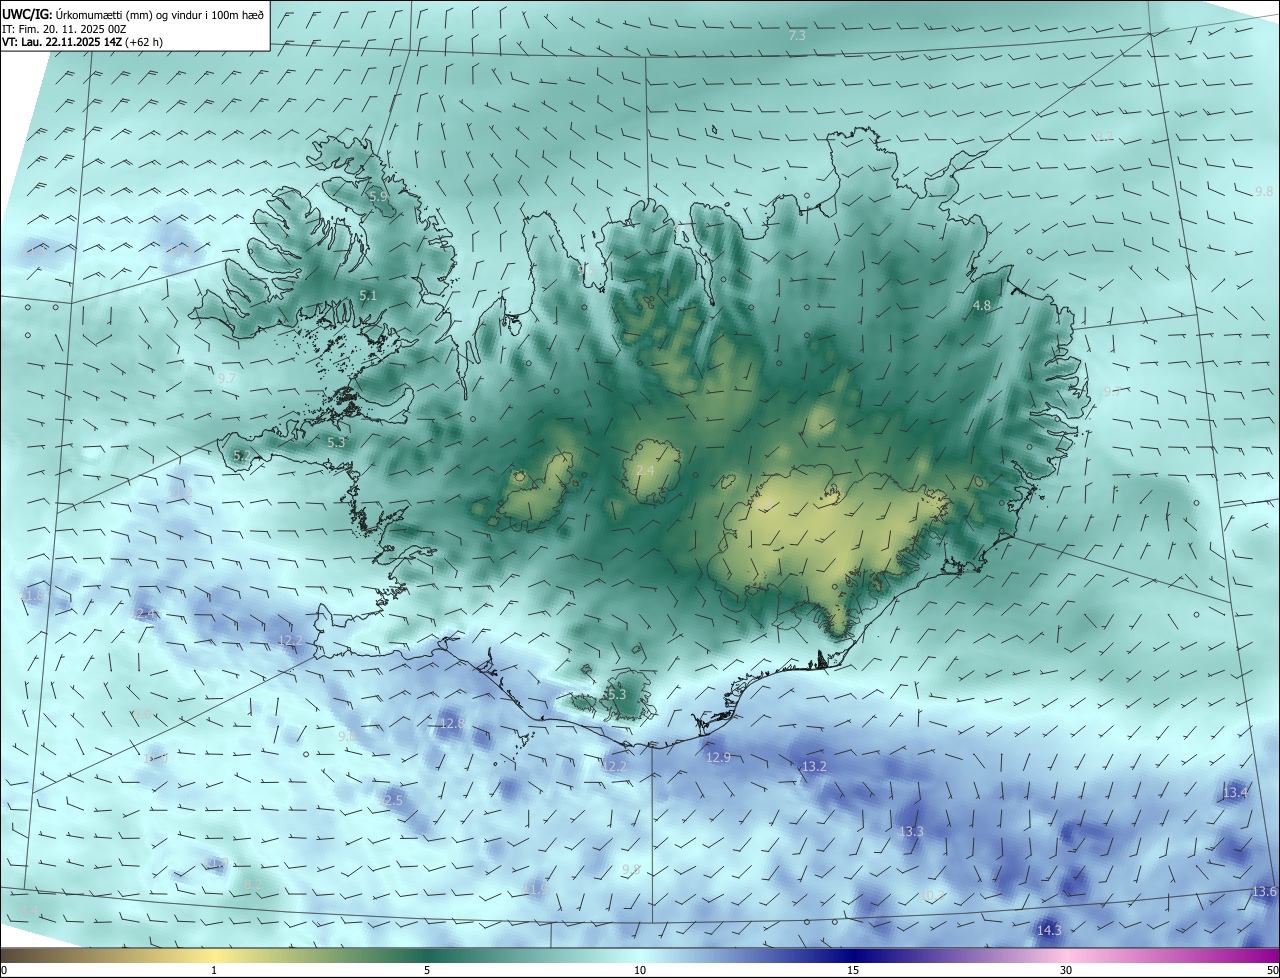Select the 5.9 value in the Westfjords
Viewport: 1280px width, 978px height.
coord(378,197)
